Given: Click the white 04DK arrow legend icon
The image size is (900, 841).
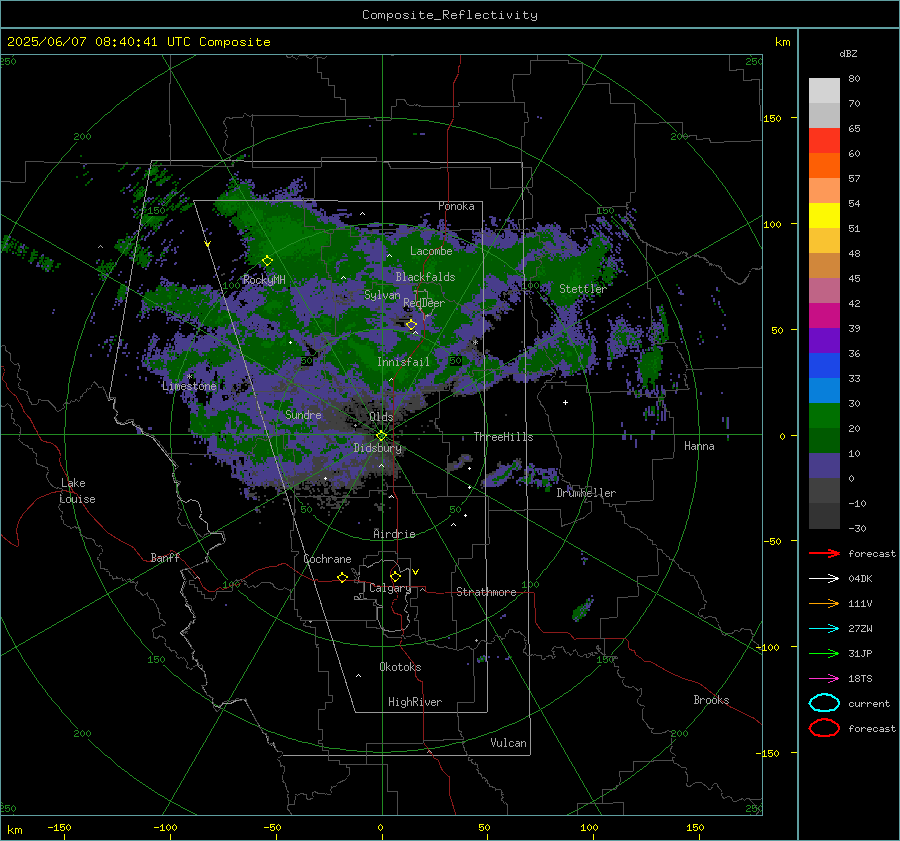Looking at the screenshot, I should coord(824,578).
